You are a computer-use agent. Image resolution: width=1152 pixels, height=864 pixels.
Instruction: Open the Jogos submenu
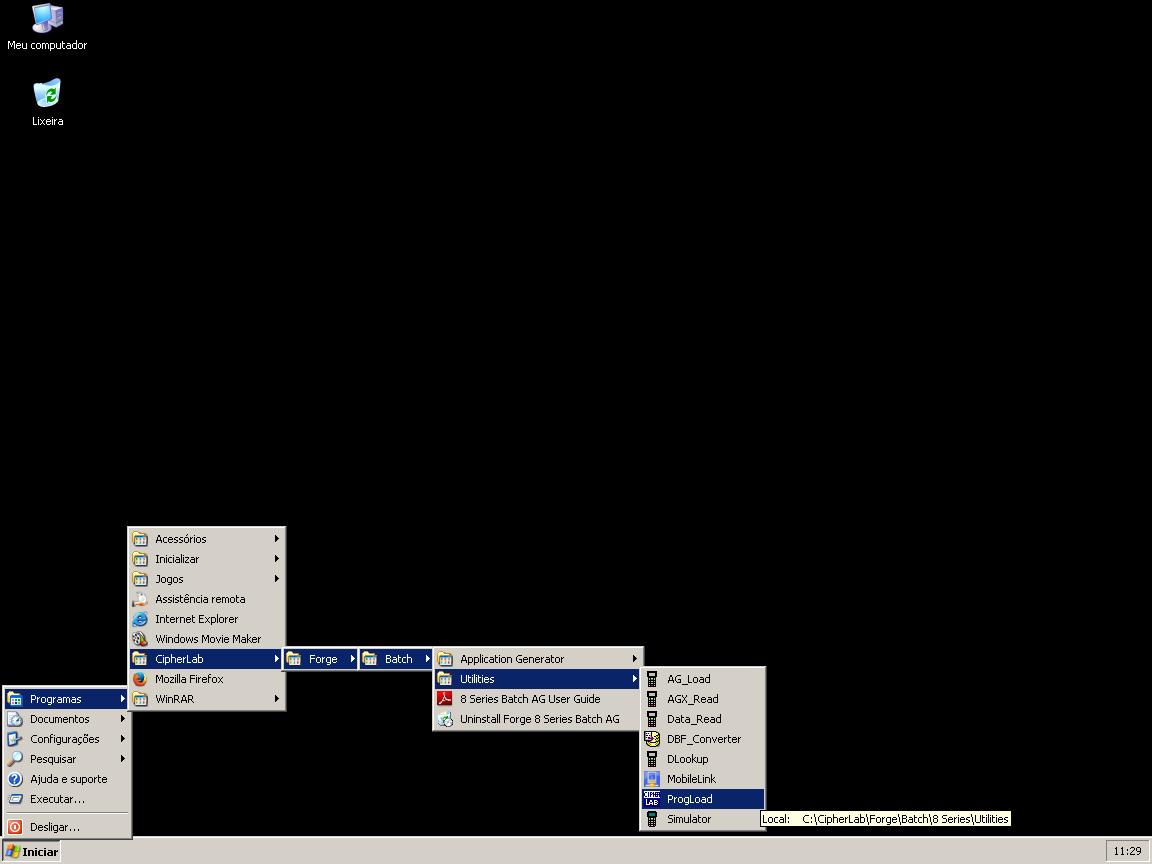click(x=206, y=579)
